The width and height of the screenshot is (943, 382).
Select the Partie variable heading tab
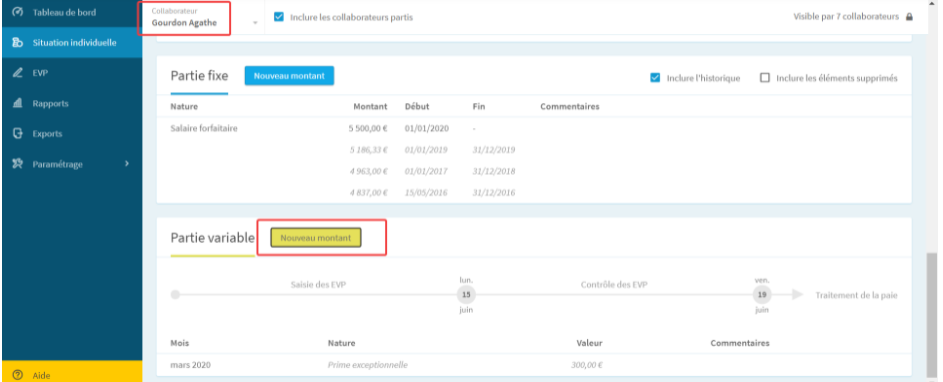tap(212, 238)
